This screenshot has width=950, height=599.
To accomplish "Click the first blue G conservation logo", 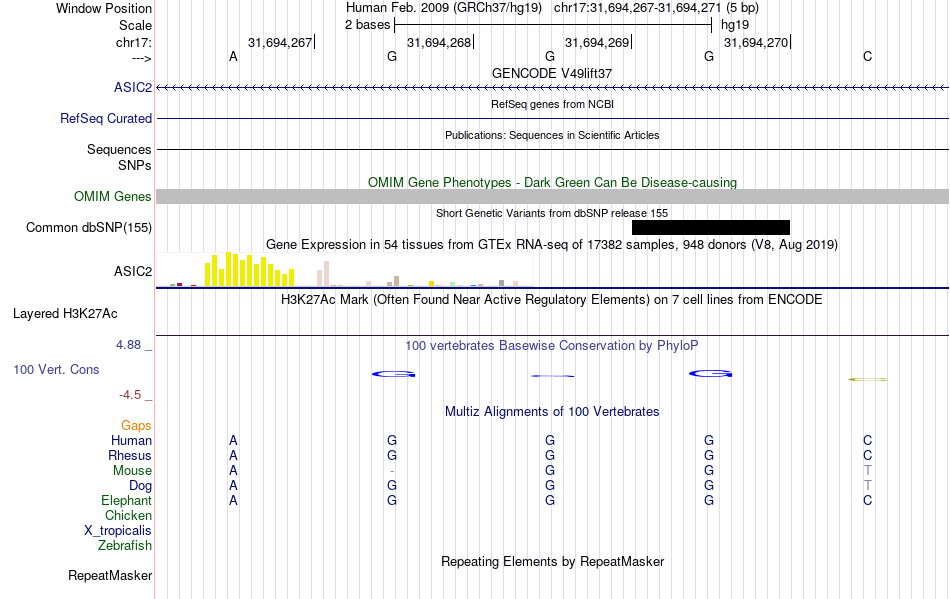I will (394, 374).
